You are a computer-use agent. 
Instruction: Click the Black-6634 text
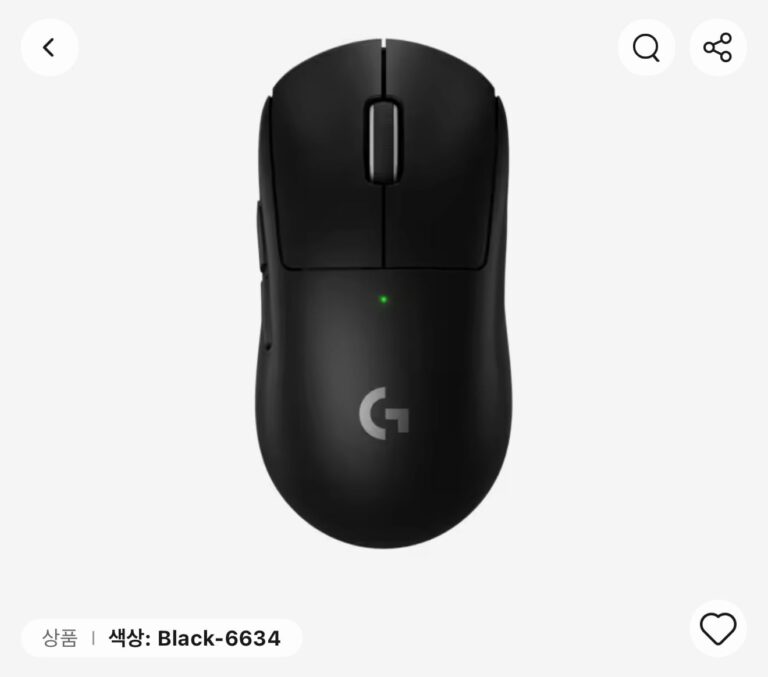pos(219,638)
